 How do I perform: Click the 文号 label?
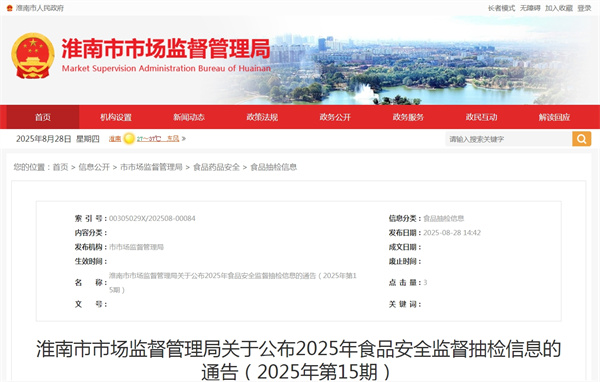[x=91, y=304]
